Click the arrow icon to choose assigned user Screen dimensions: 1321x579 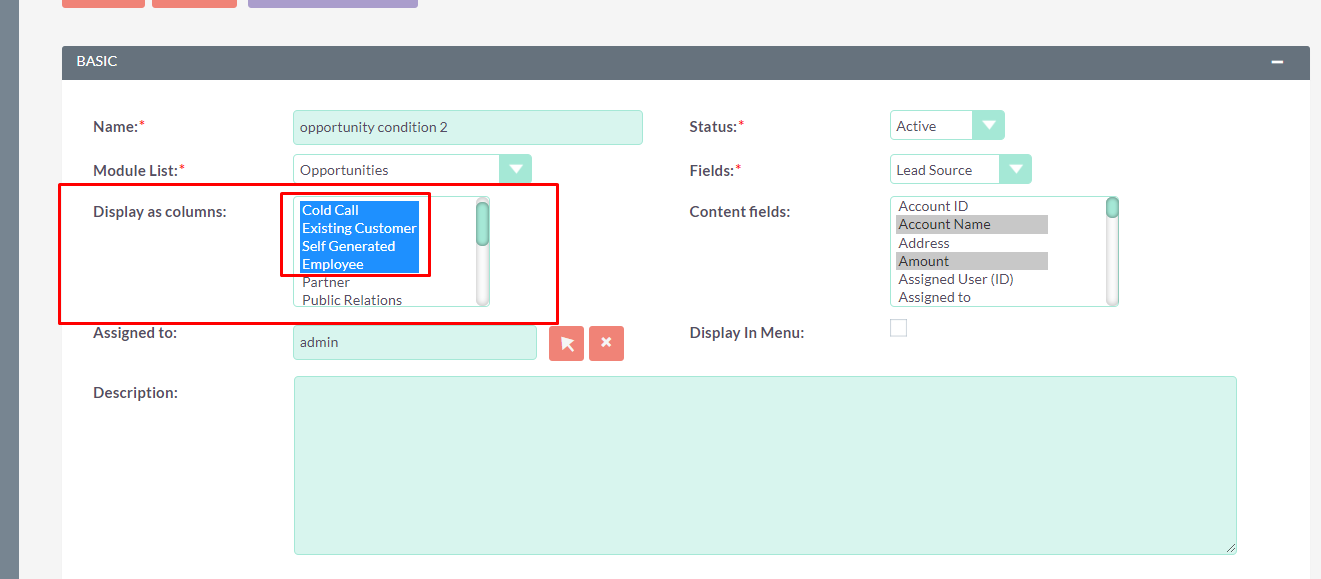tap(566, 343)
